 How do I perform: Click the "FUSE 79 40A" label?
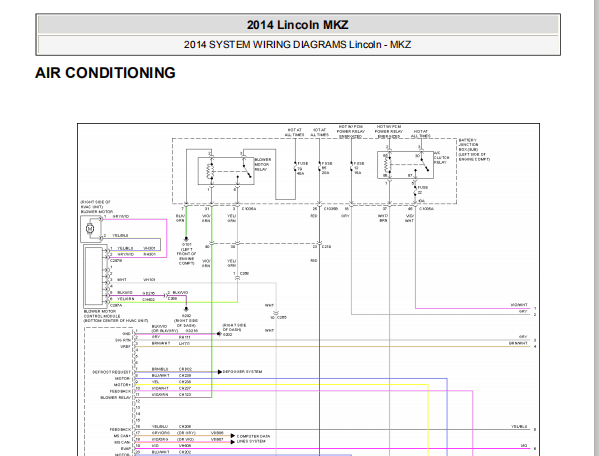coord(303,168)
